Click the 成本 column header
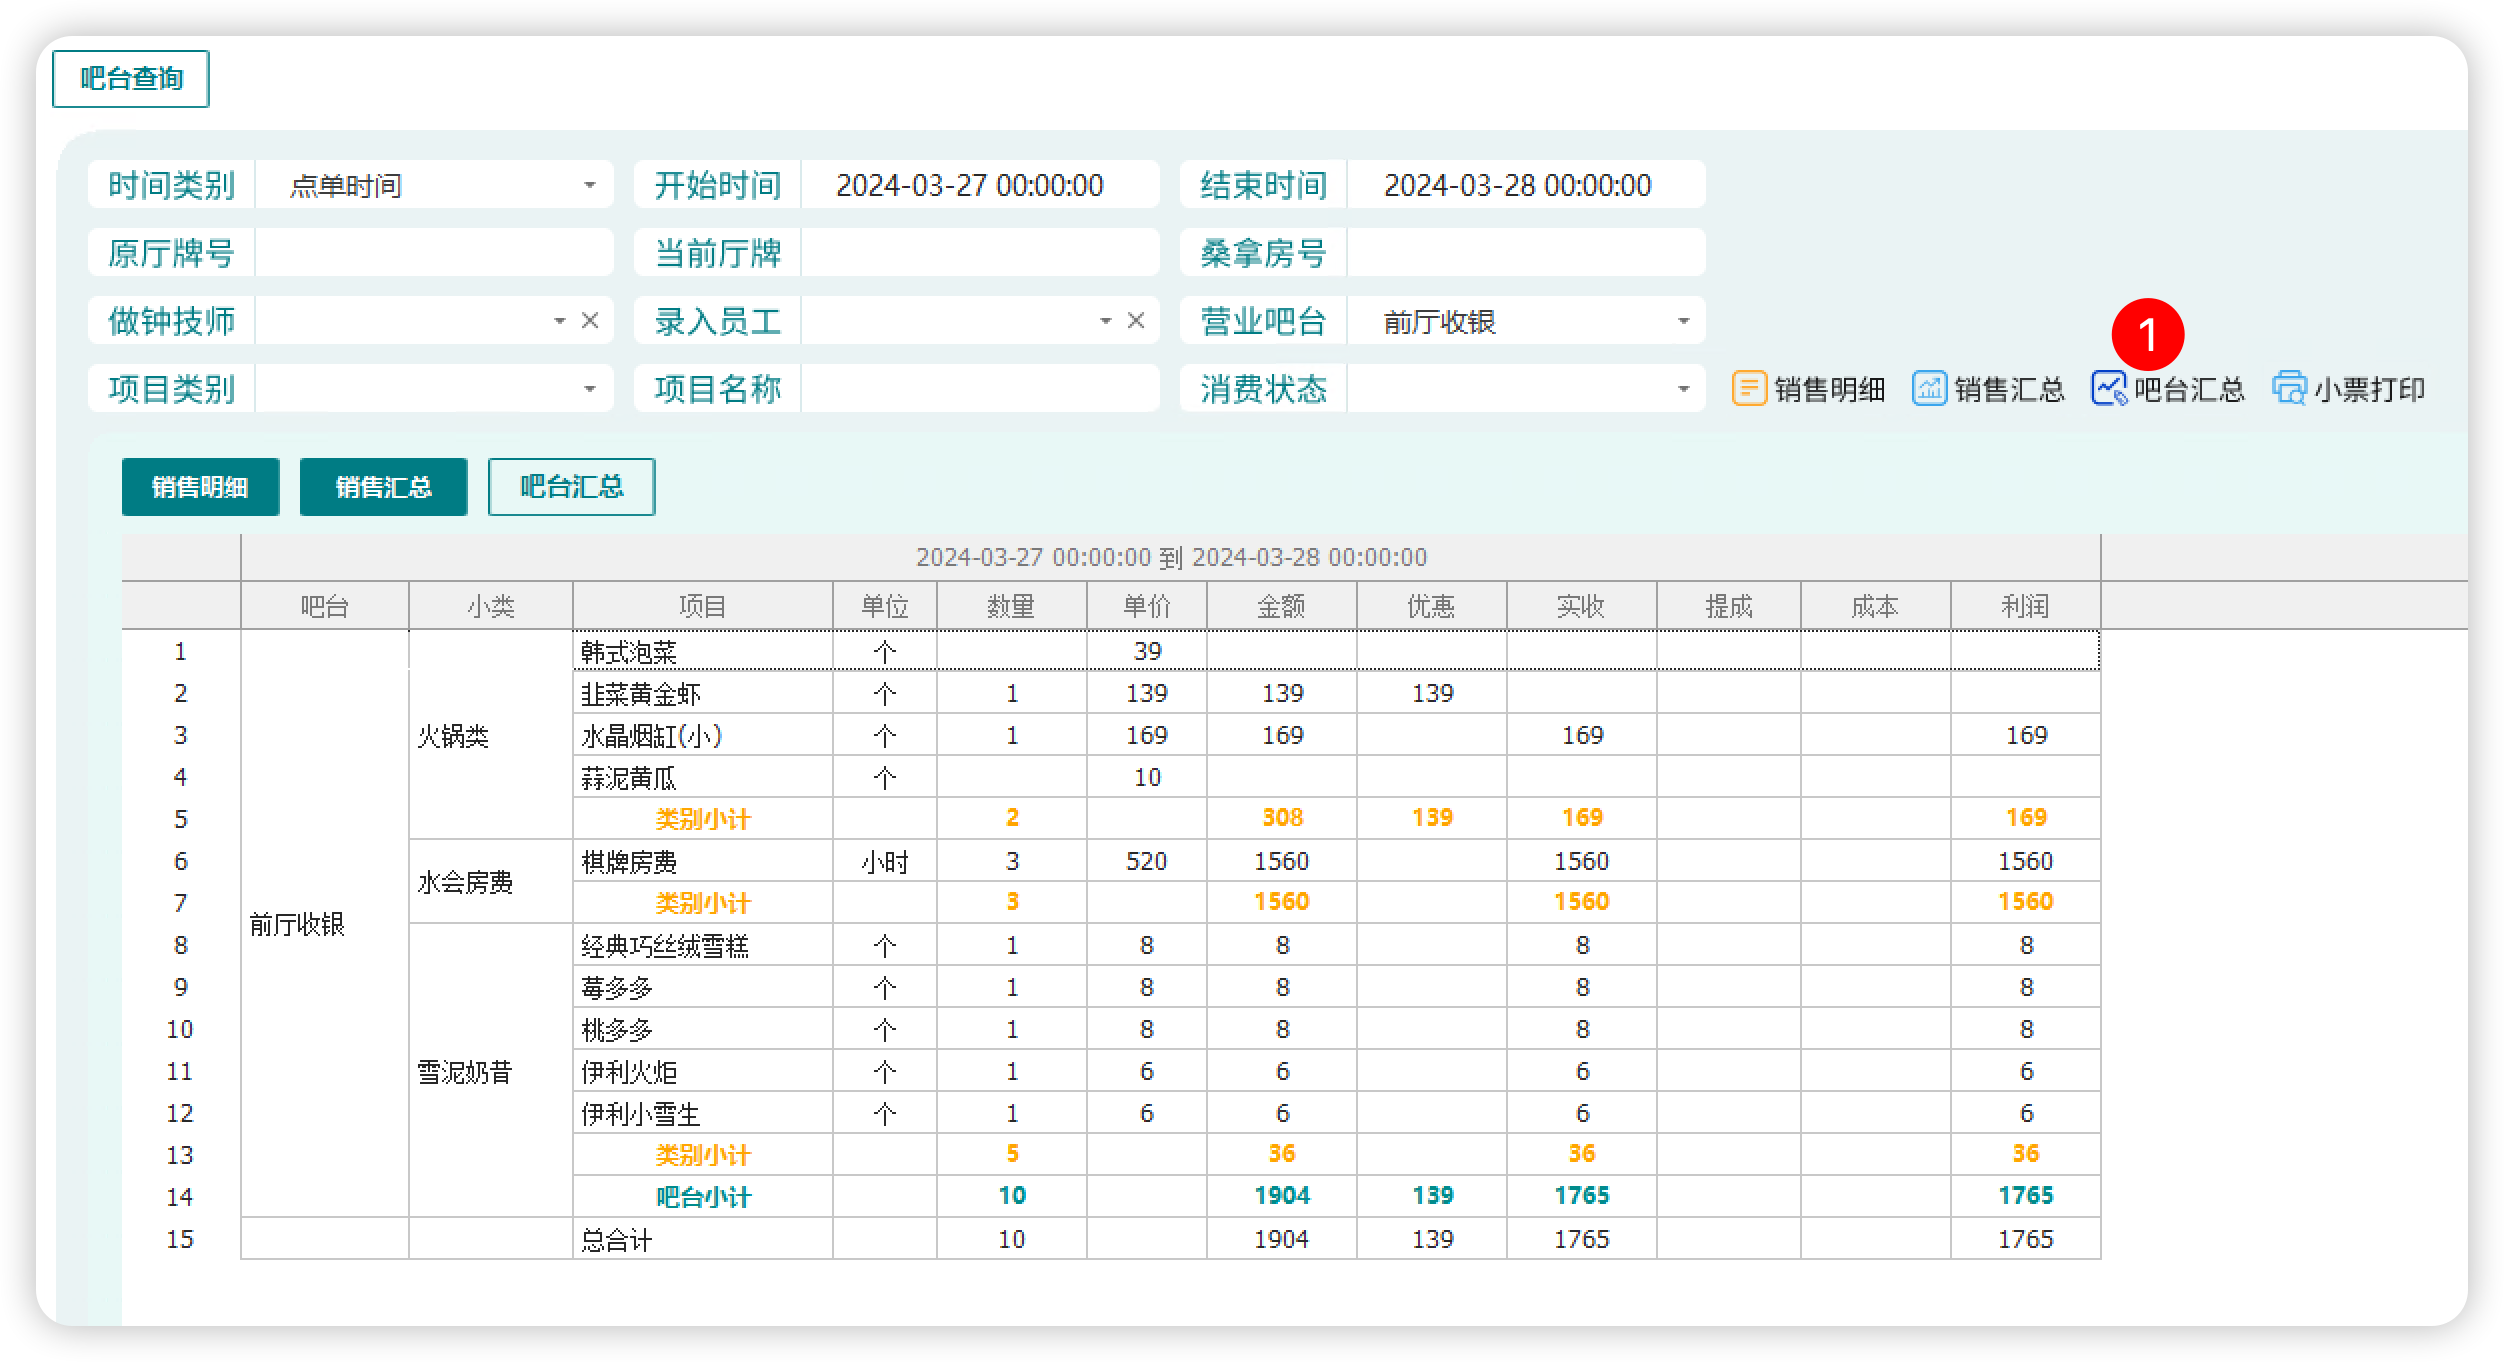 click(x=1876, y=606)
